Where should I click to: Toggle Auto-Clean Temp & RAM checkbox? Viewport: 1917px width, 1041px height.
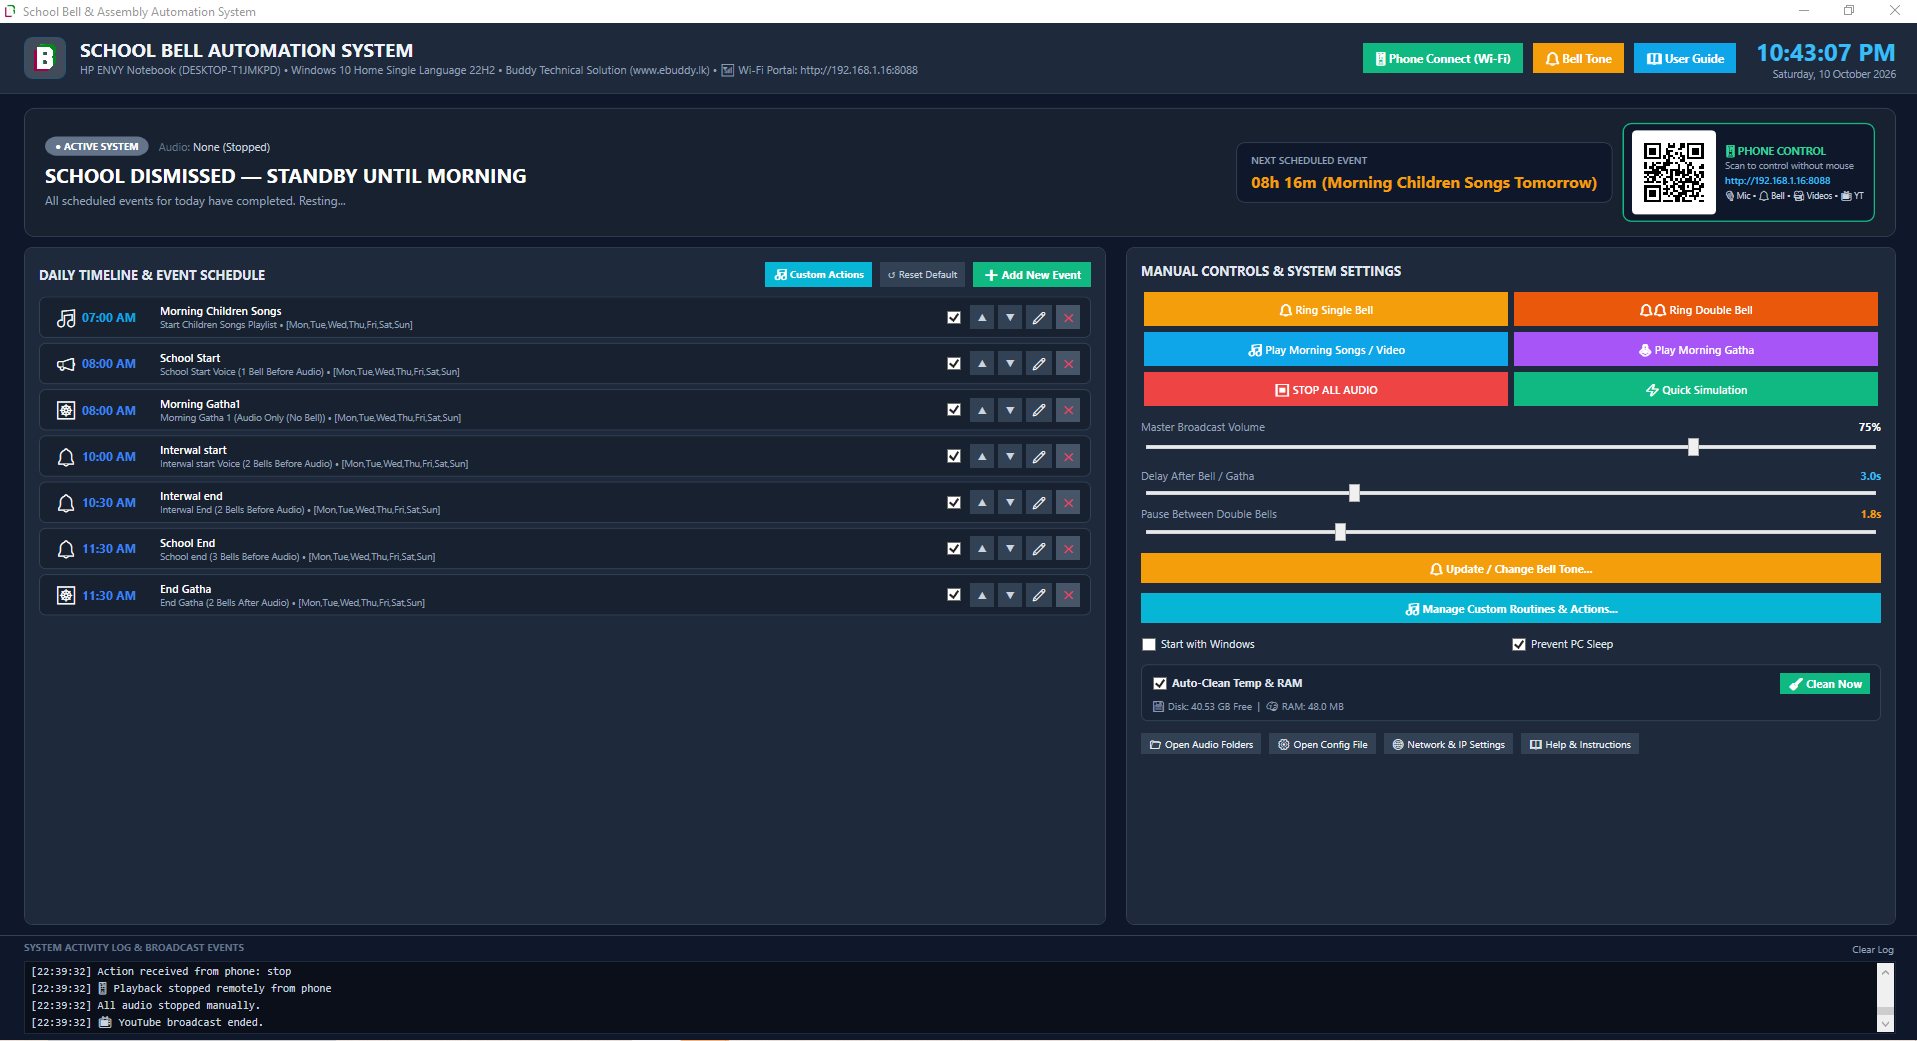(1160, 684)
